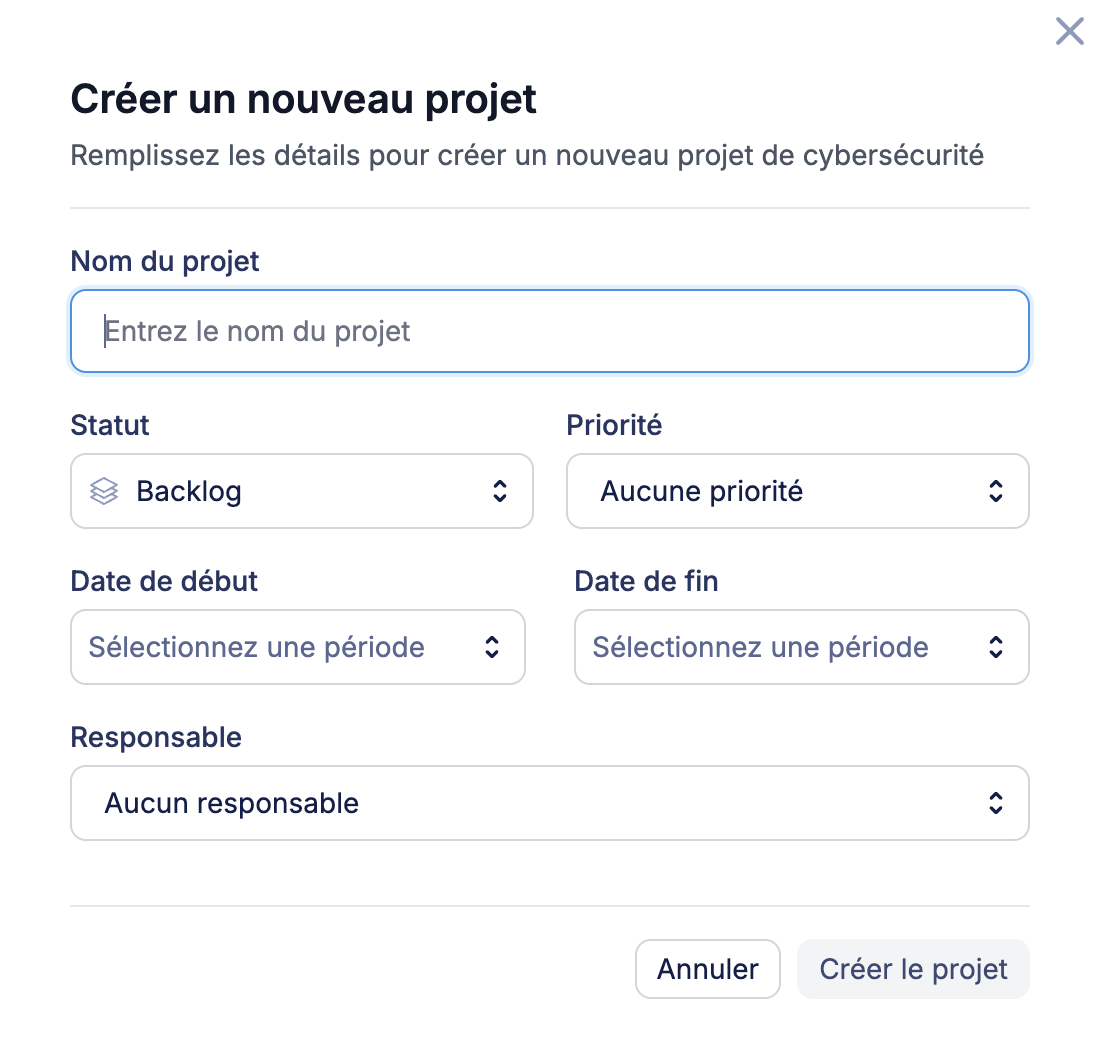Click the Priorité field label
The image size is (1104, 1044).
[614, 425]
